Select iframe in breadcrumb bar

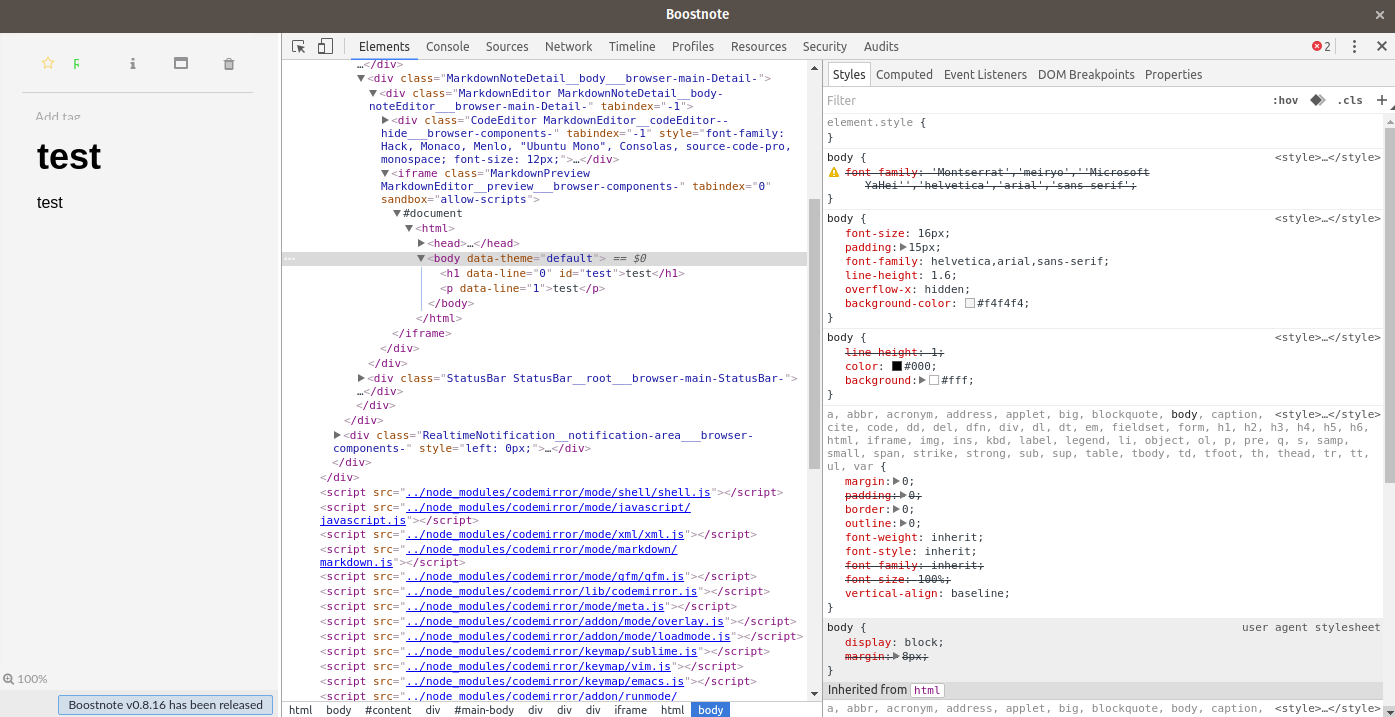coord(630,710)
